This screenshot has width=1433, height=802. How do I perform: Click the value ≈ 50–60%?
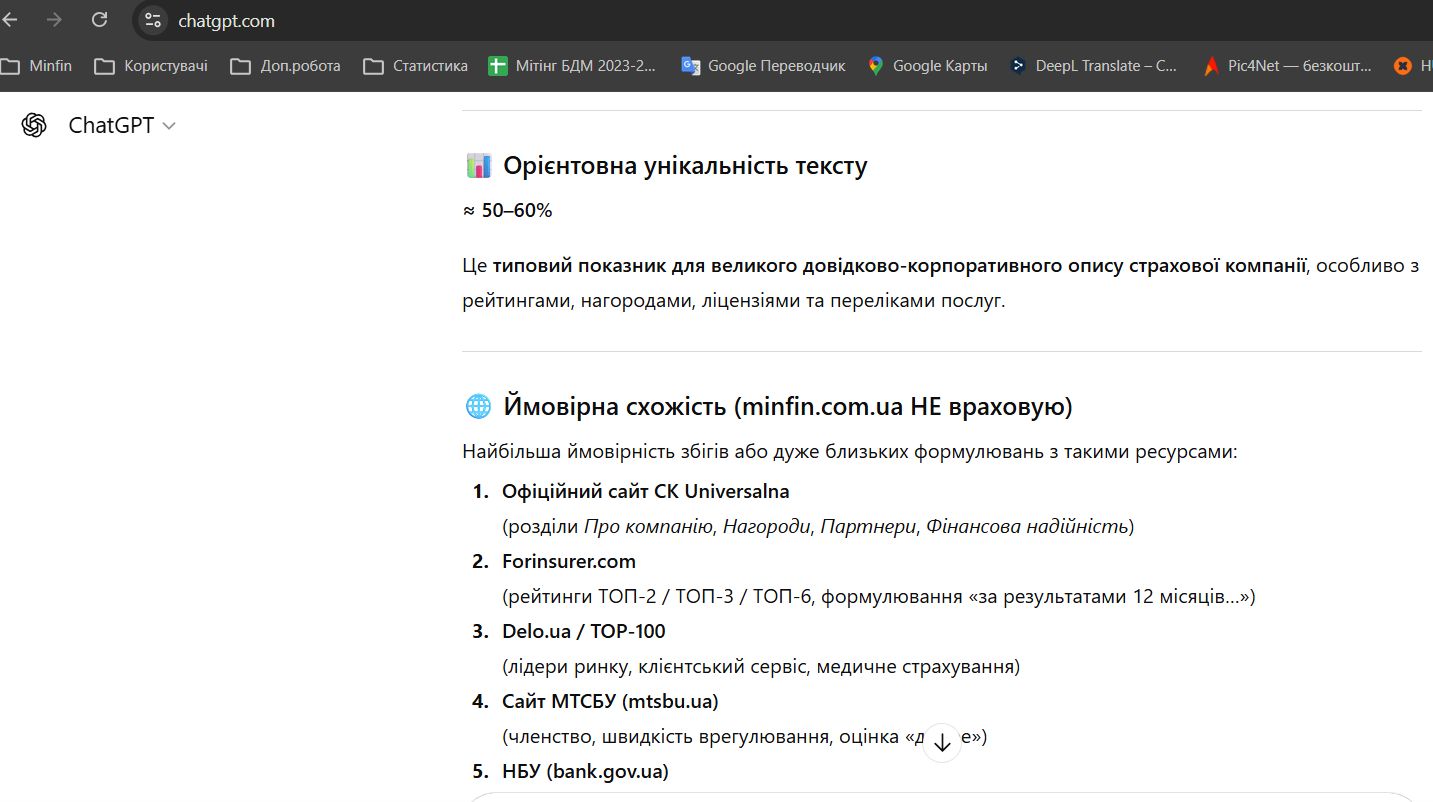coord(507,211)
